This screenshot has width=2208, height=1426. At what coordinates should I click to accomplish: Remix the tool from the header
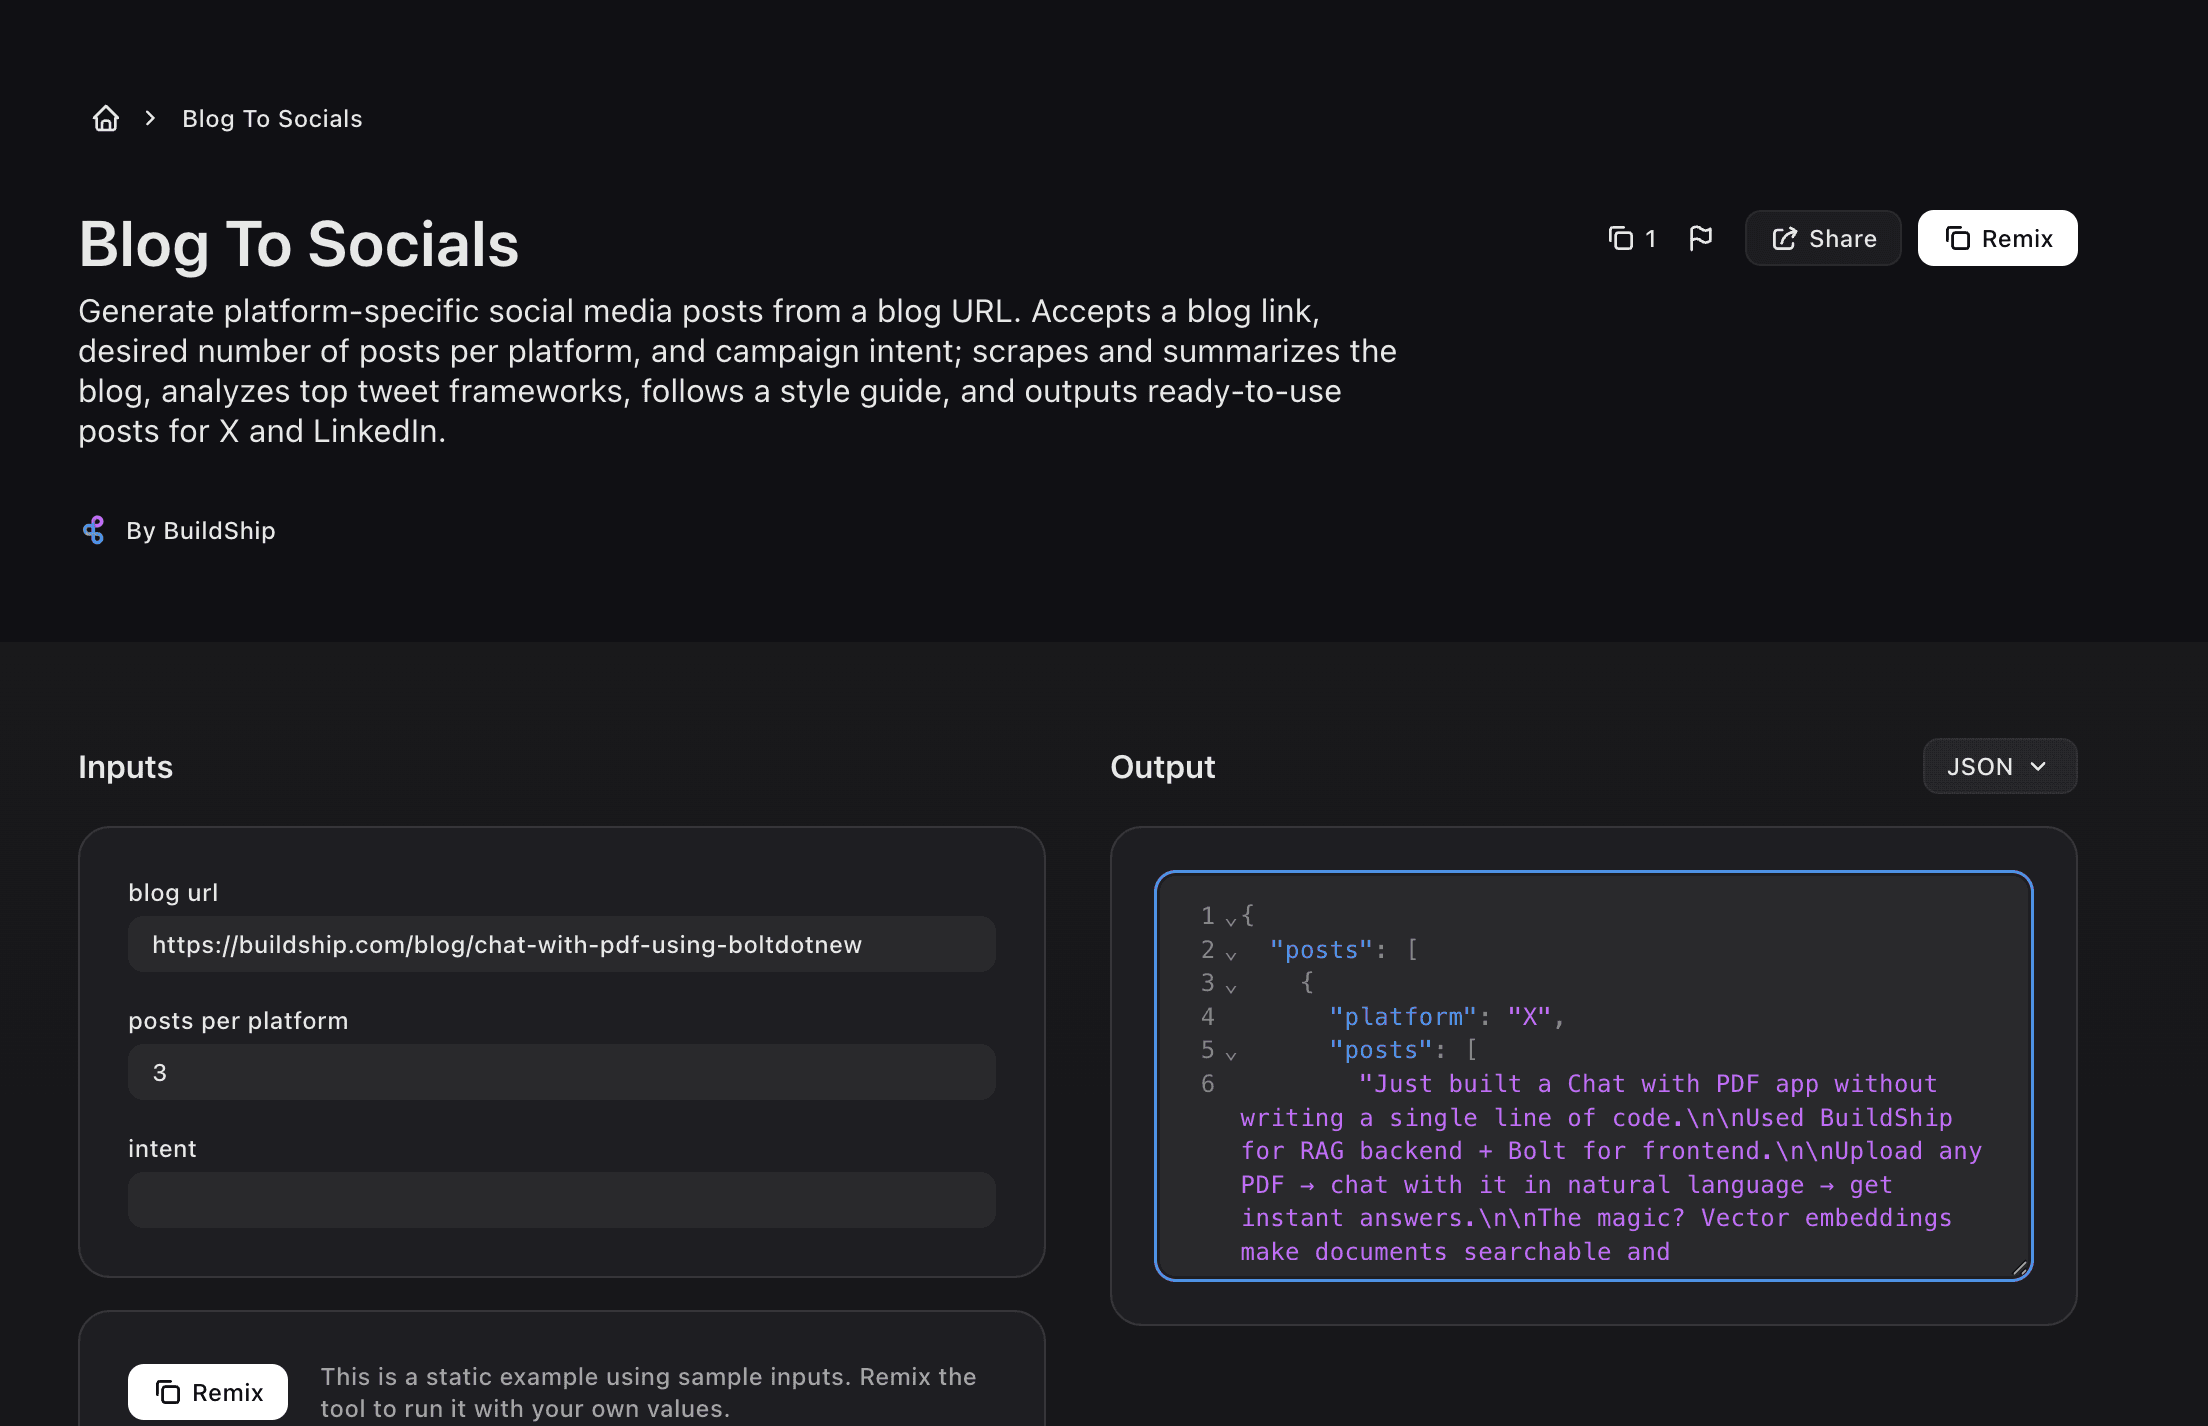[x=1997, y=238]
